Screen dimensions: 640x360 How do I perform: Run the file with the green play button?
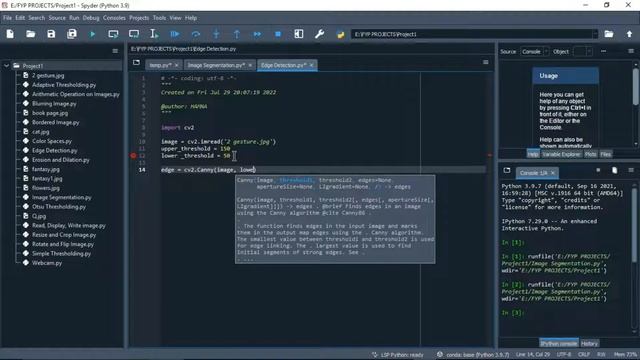click(93, 34)
